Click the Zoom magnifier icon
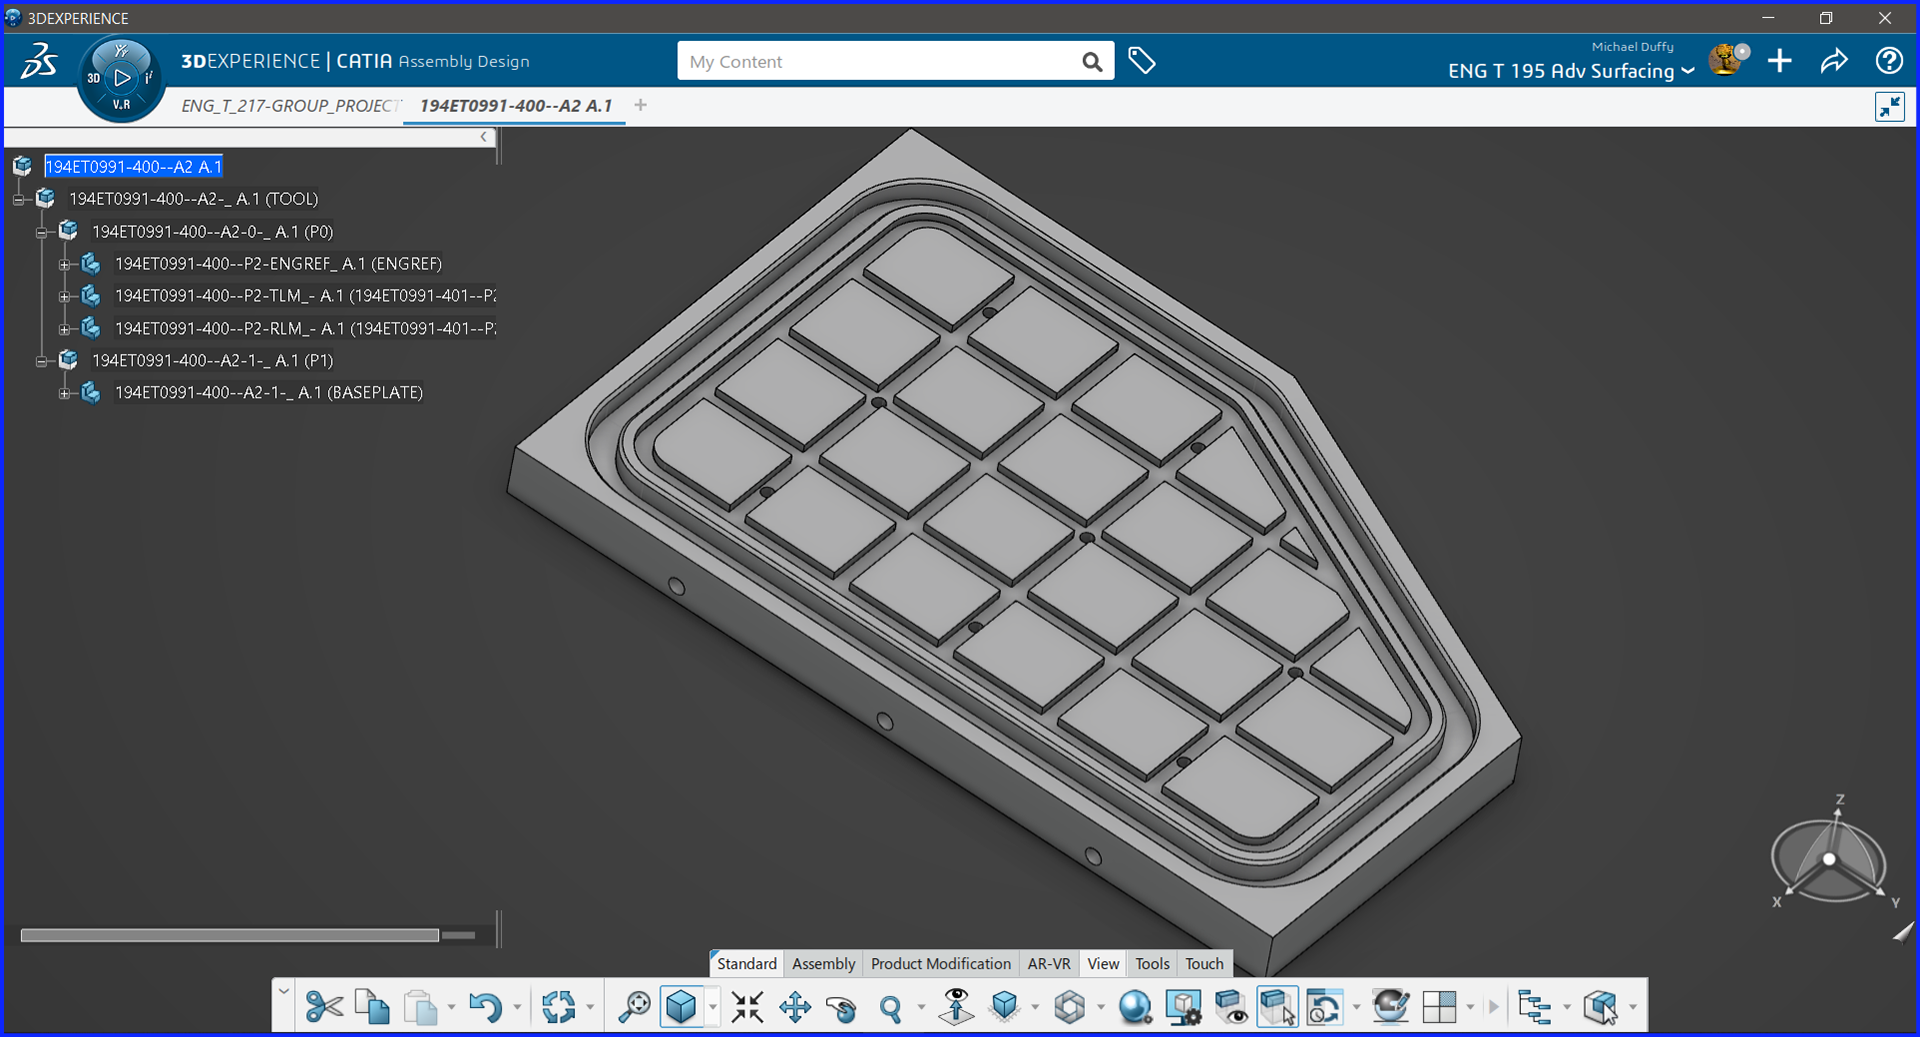The height and width of the screenshot is (1037, 1920). click(x=890, y=1006)
